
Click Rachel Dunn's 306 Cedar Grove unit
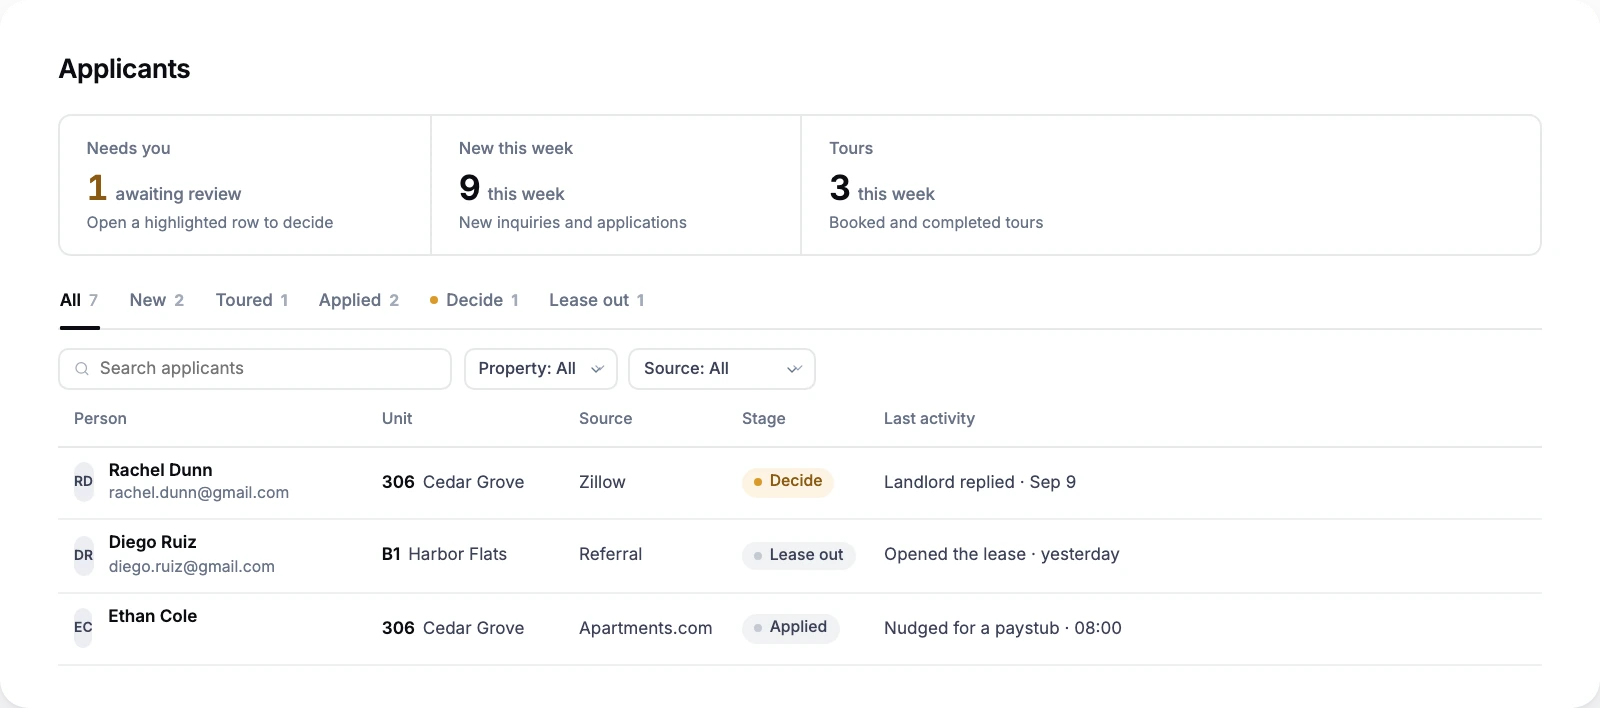[453, 482]
